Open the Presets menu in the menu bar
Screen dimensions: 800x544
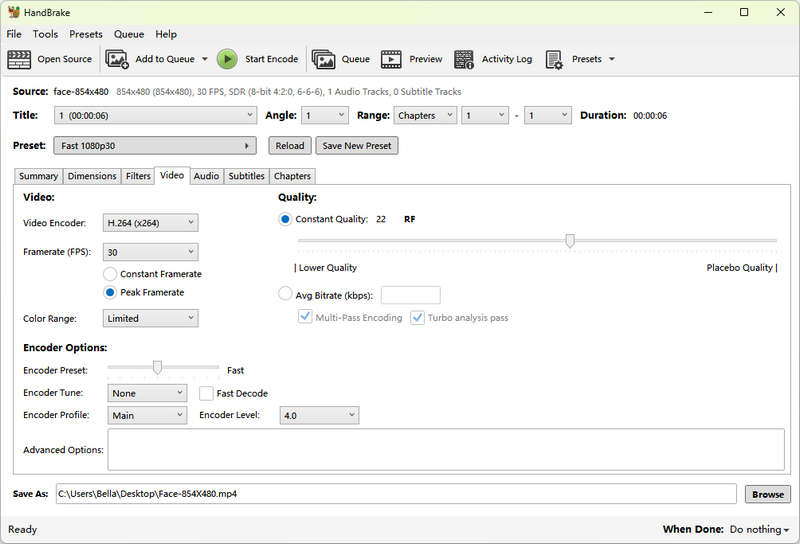tap(86, 34)
